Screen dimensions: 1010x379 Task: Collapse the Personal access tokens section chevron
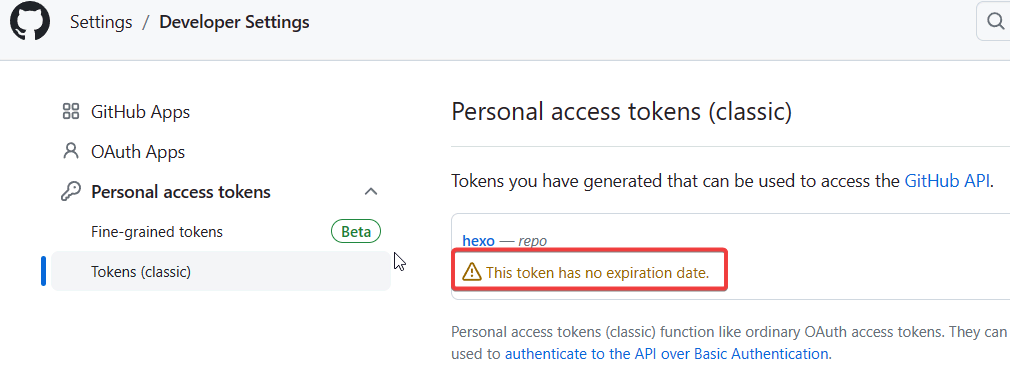(x=371, y=191)
